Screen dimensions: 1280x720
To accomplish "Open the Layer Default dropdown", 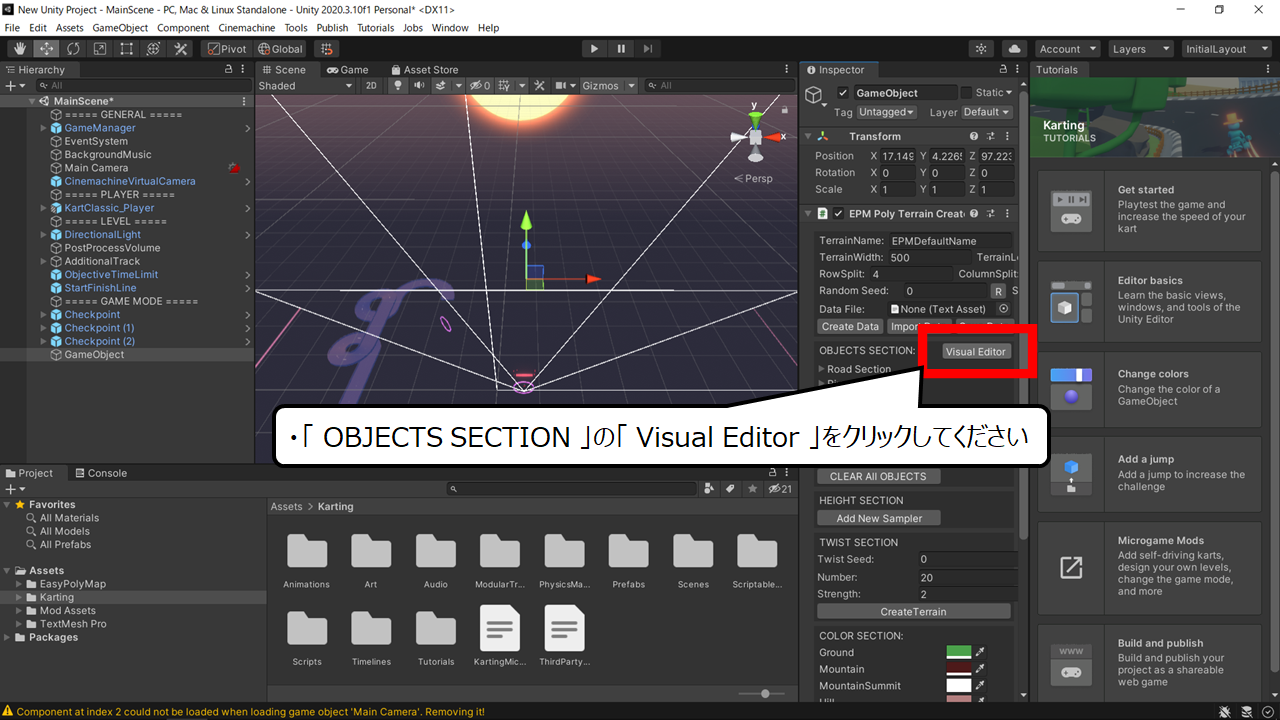I will click(987, 112).
